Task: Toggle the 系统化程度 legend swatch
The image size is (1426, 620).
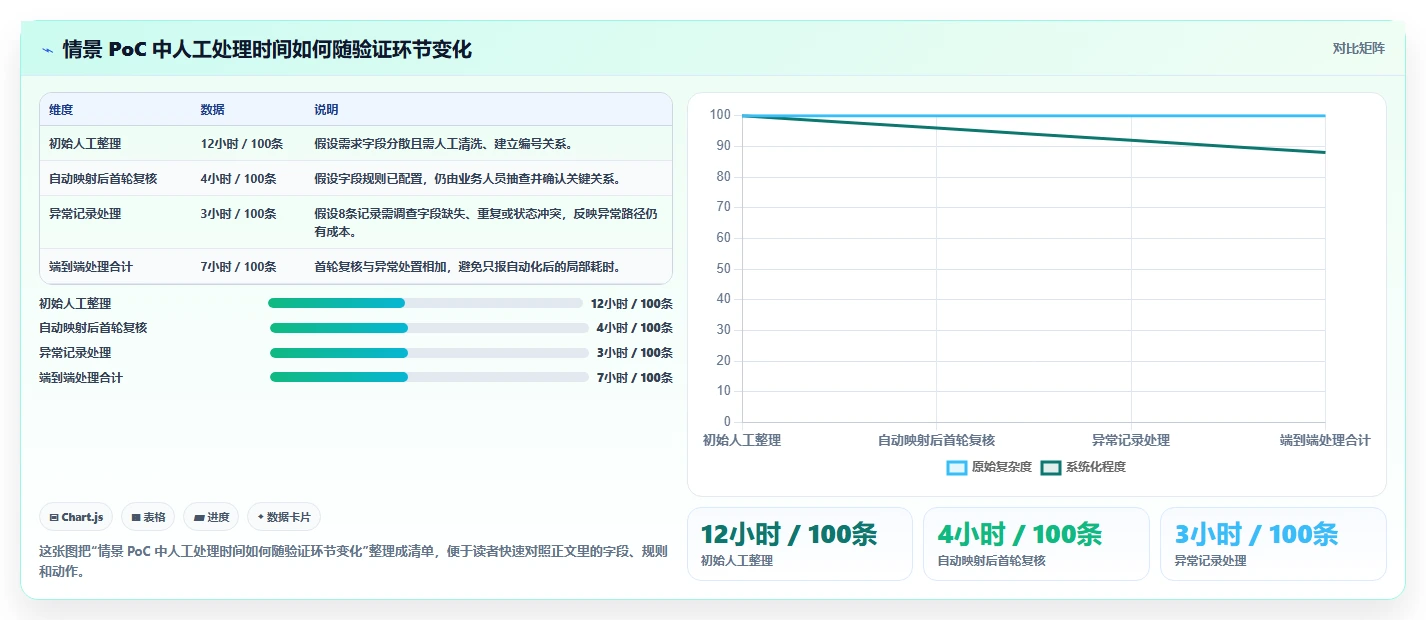Action: pos(1051,467)
